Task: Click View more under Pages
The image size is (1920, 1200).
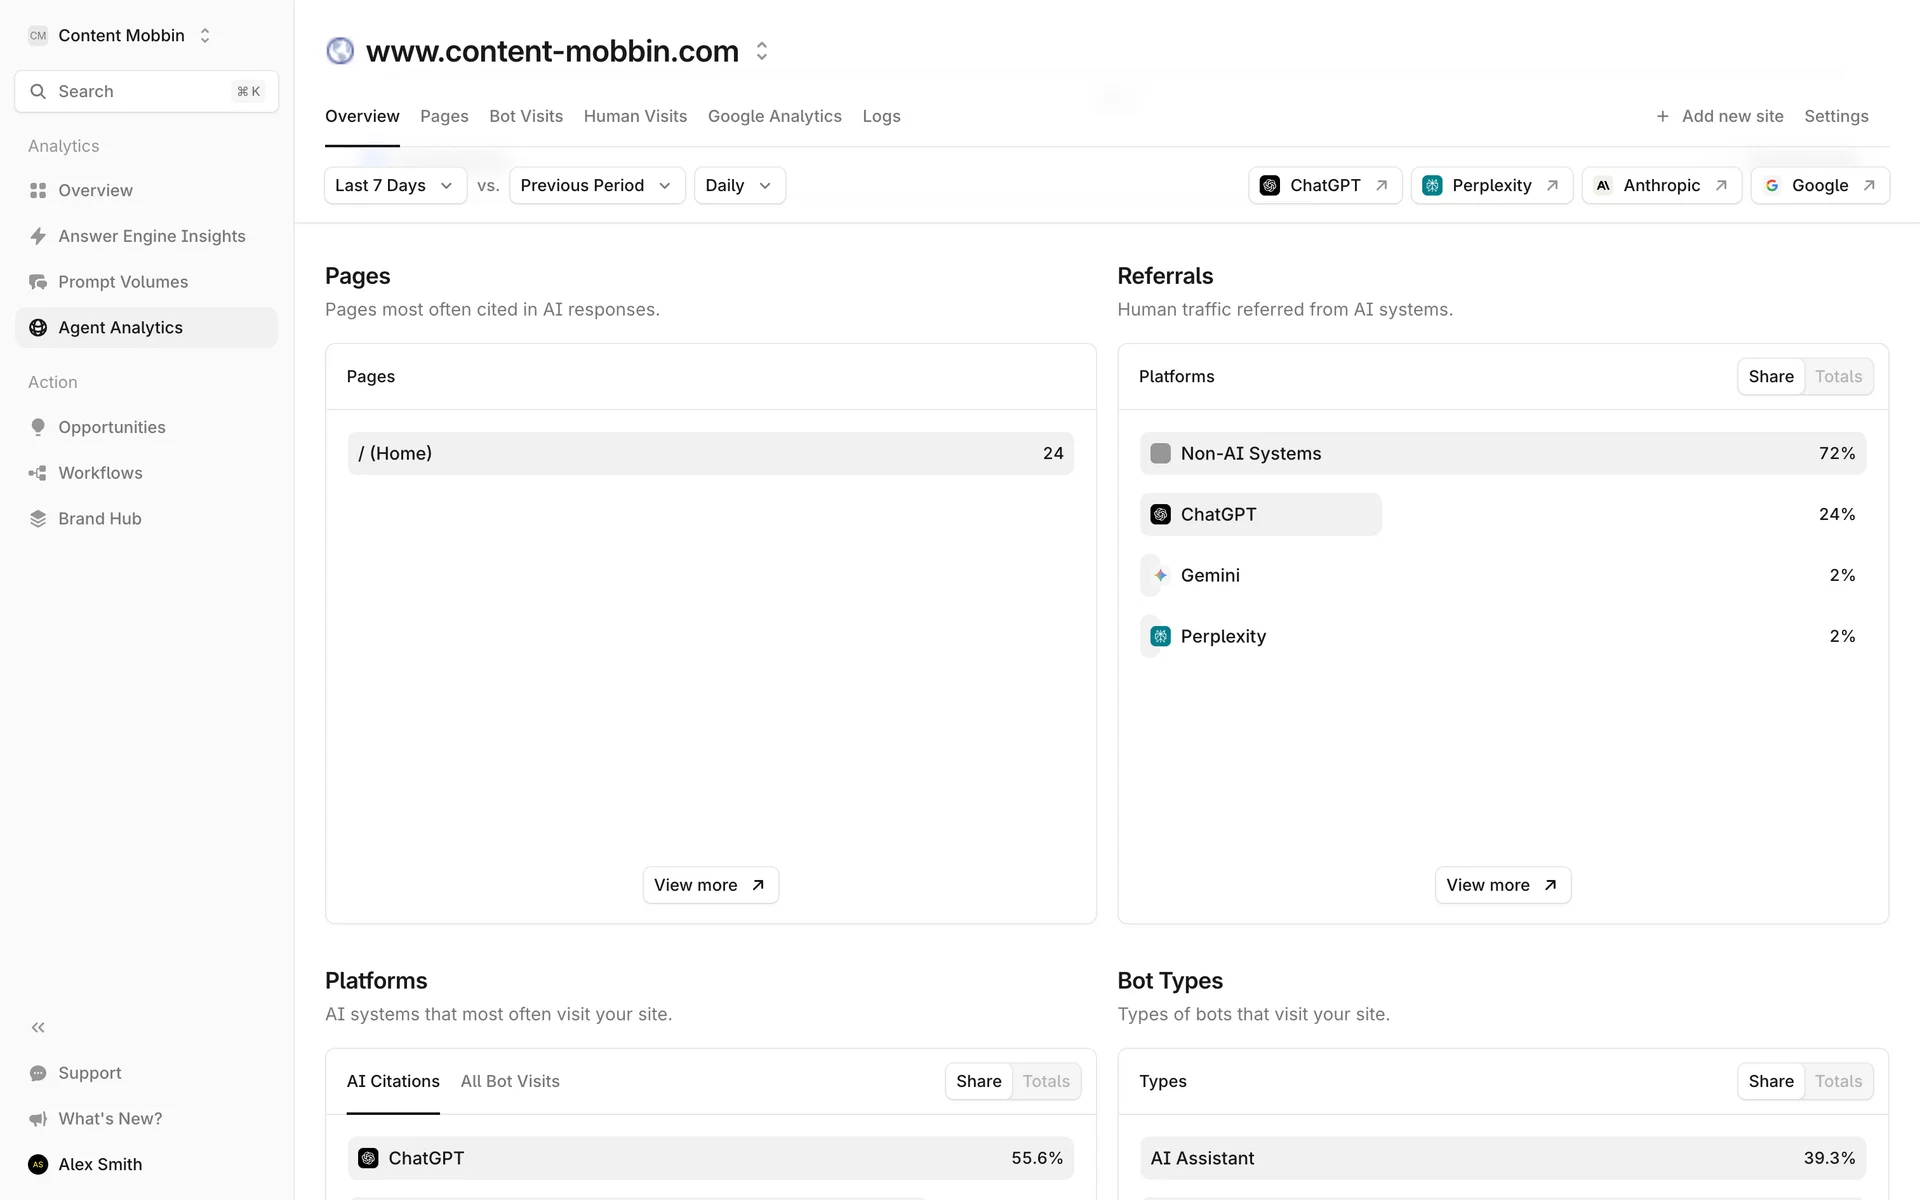Action: (710, 885)
